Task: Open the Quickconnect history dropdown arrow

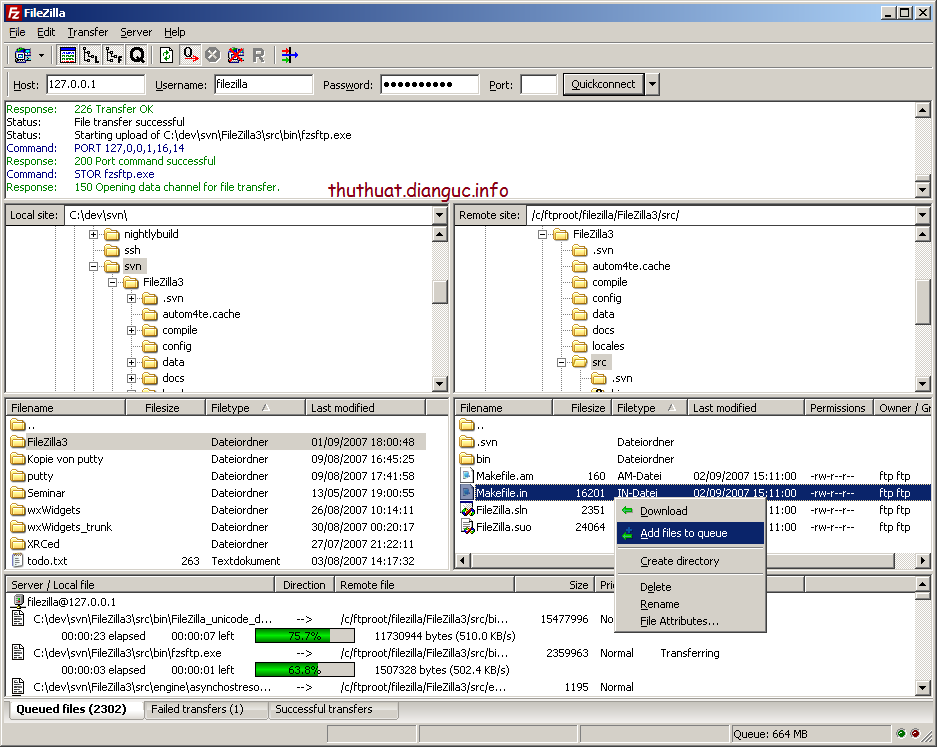Action: [x=652, y=84]
